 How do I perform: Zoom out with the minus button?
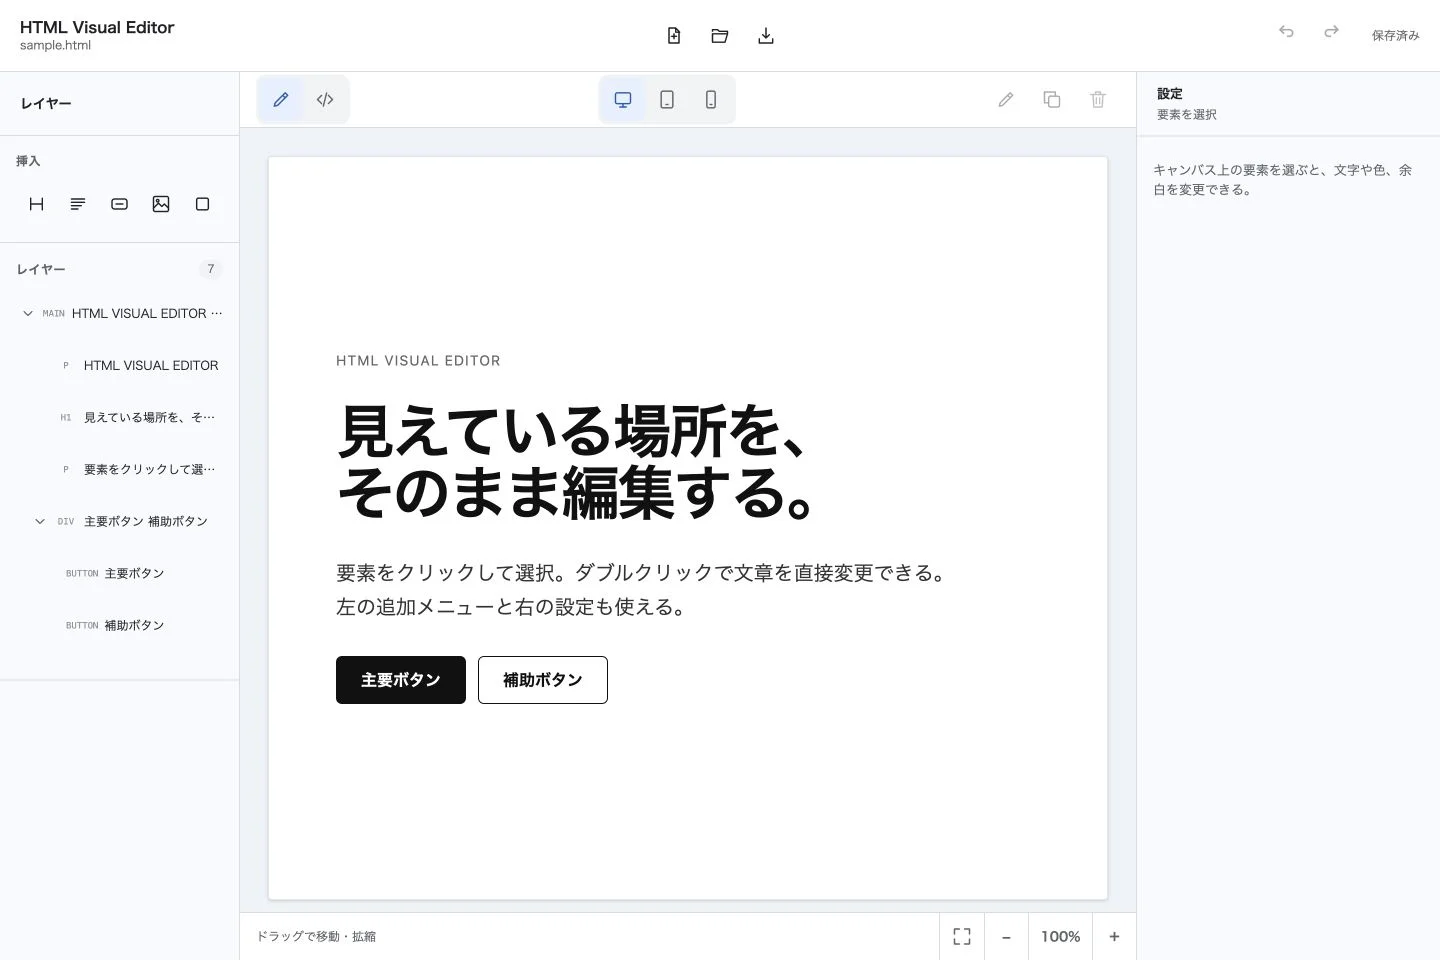coord(1007,936)
